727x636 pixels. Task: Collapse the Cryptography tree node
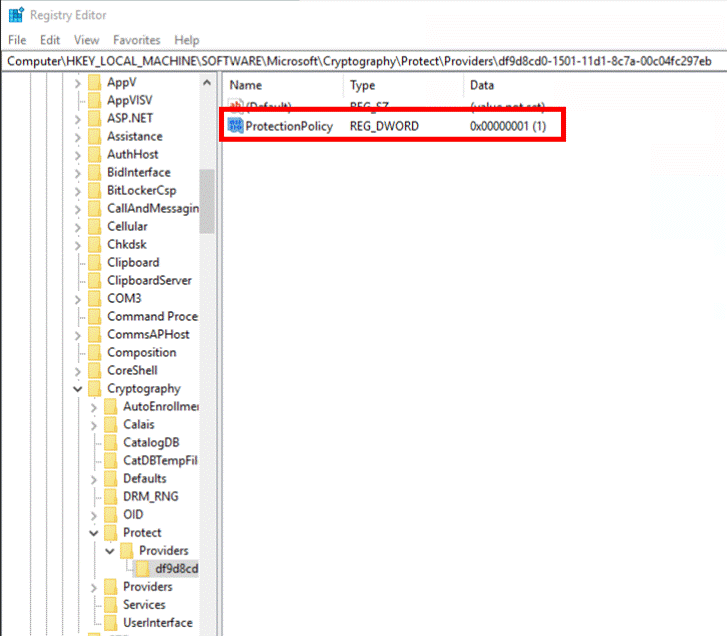[77, 389]
